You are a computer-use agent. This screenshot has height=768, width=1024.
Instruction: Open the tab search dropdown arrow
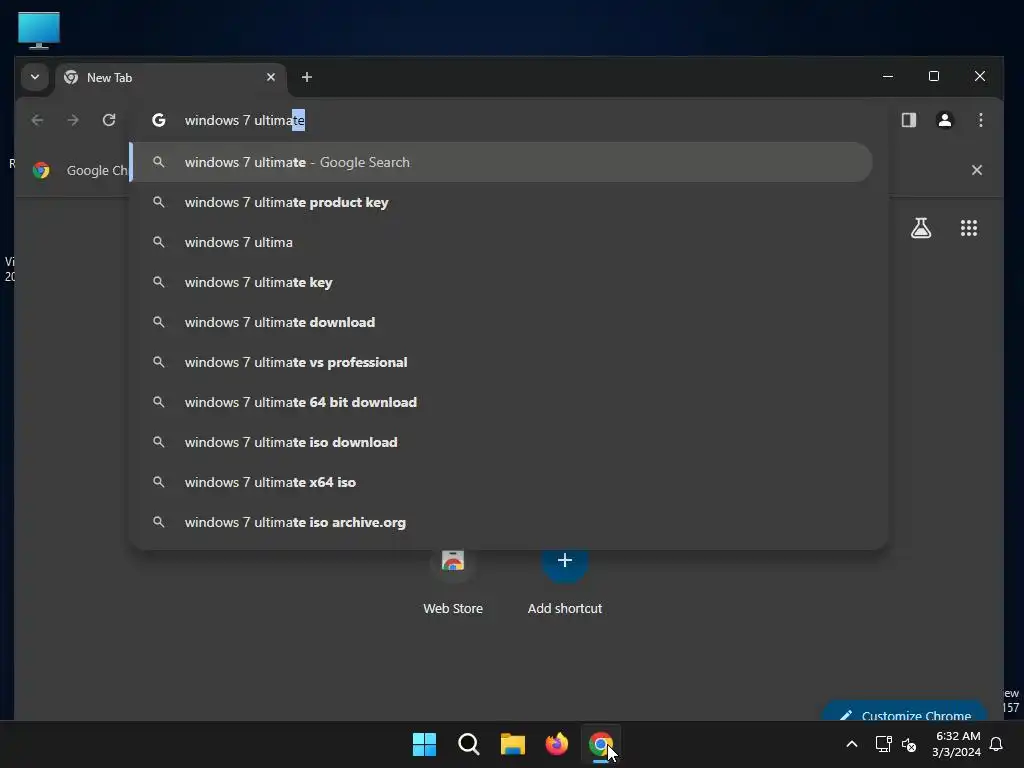tap(35, 77)
